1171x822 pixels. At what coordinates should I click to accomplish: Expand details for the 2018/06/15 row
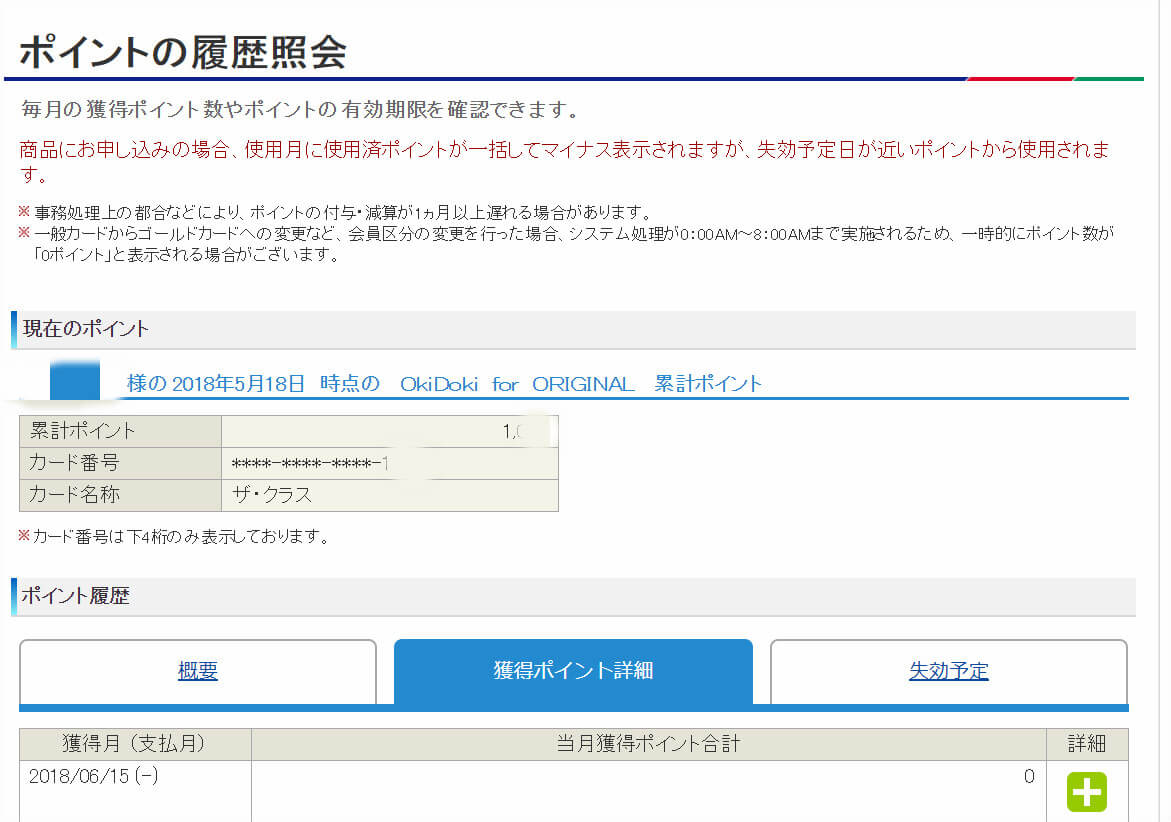pos(1086,791)
